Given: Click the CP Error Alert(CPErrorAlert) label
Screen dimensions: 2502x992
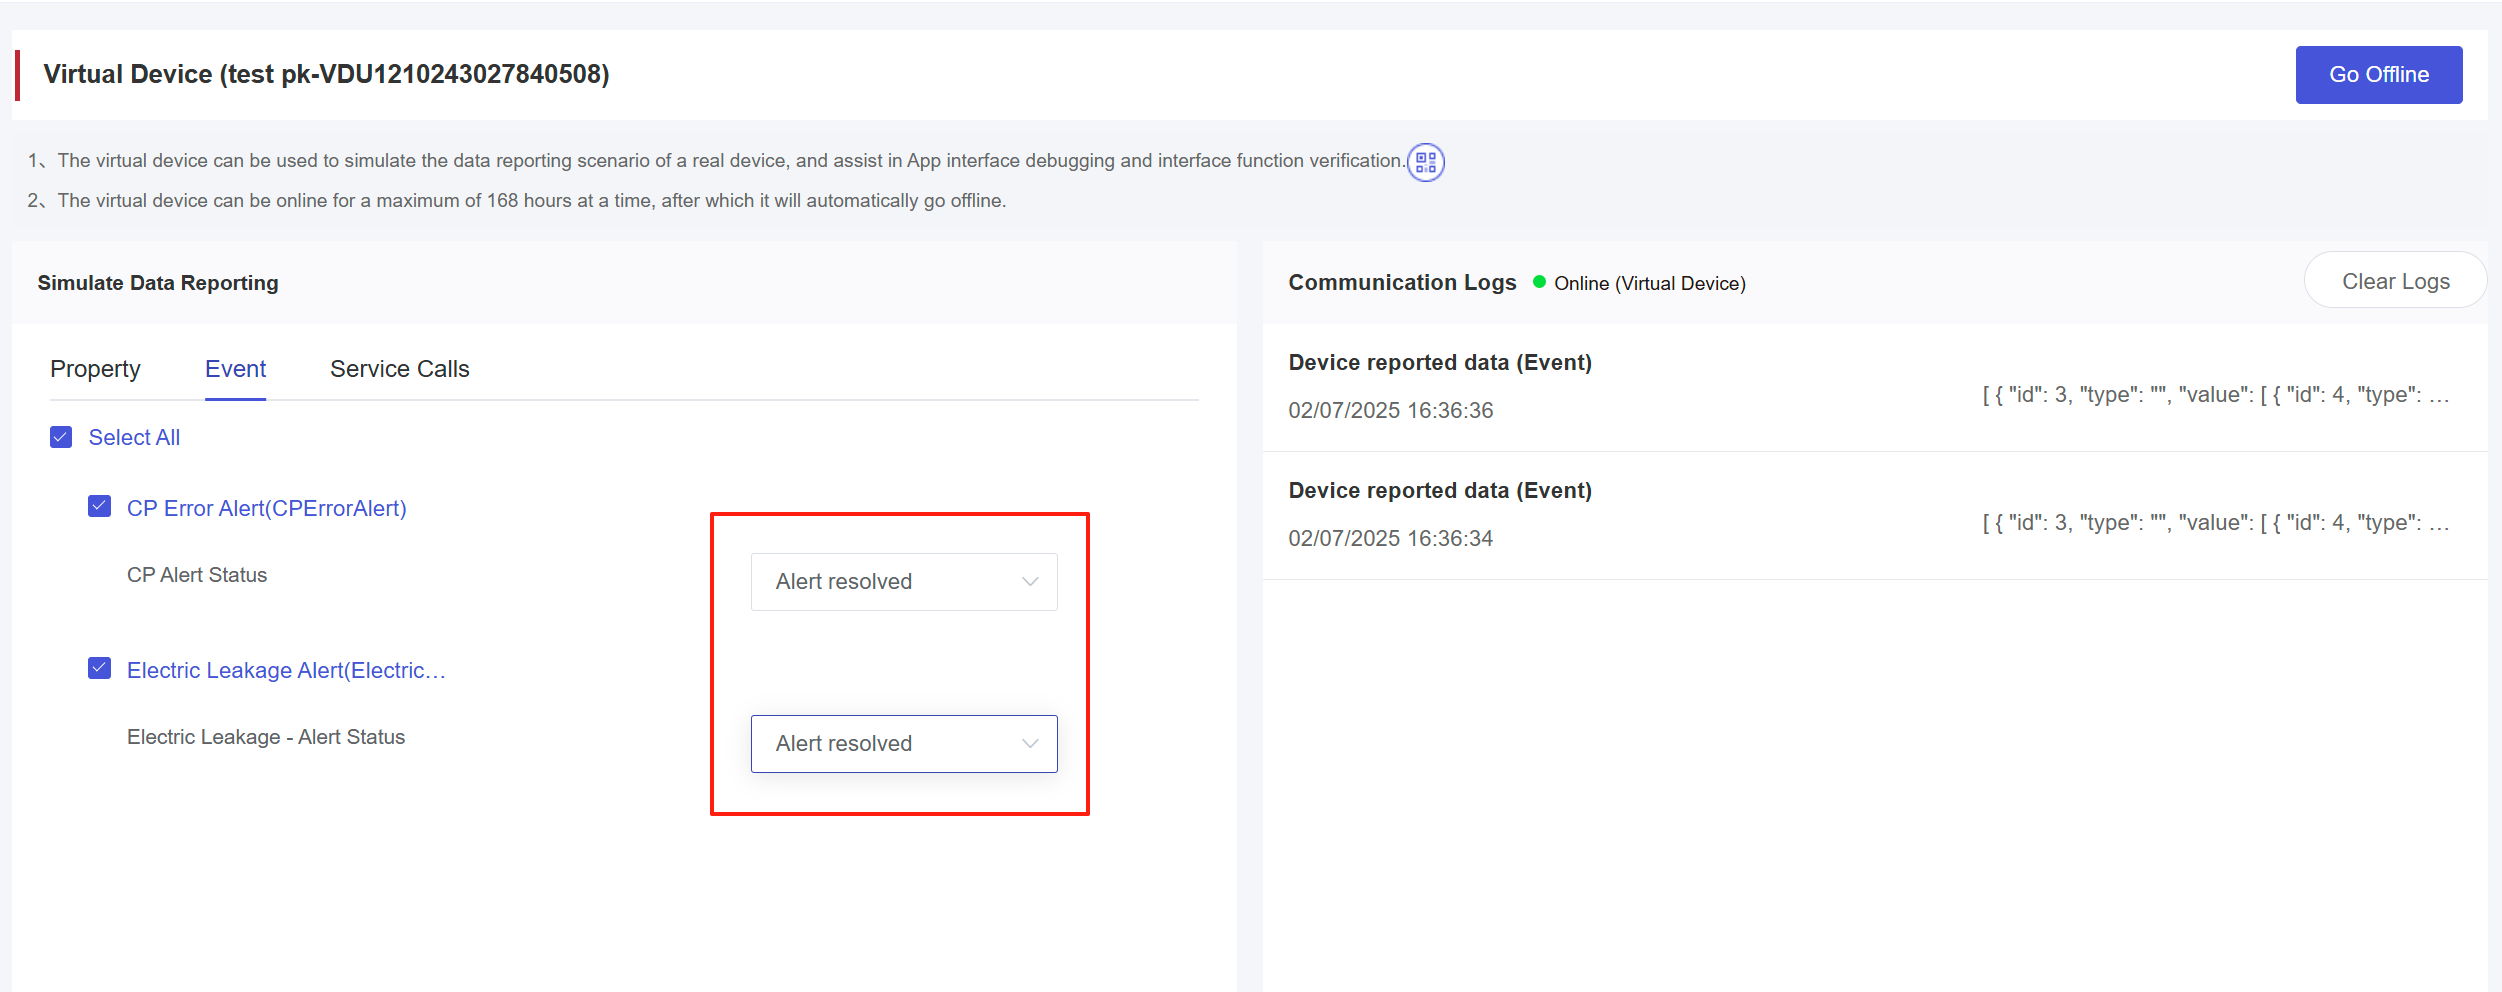Looking at the screenshot, I should (x=266, y=508).
